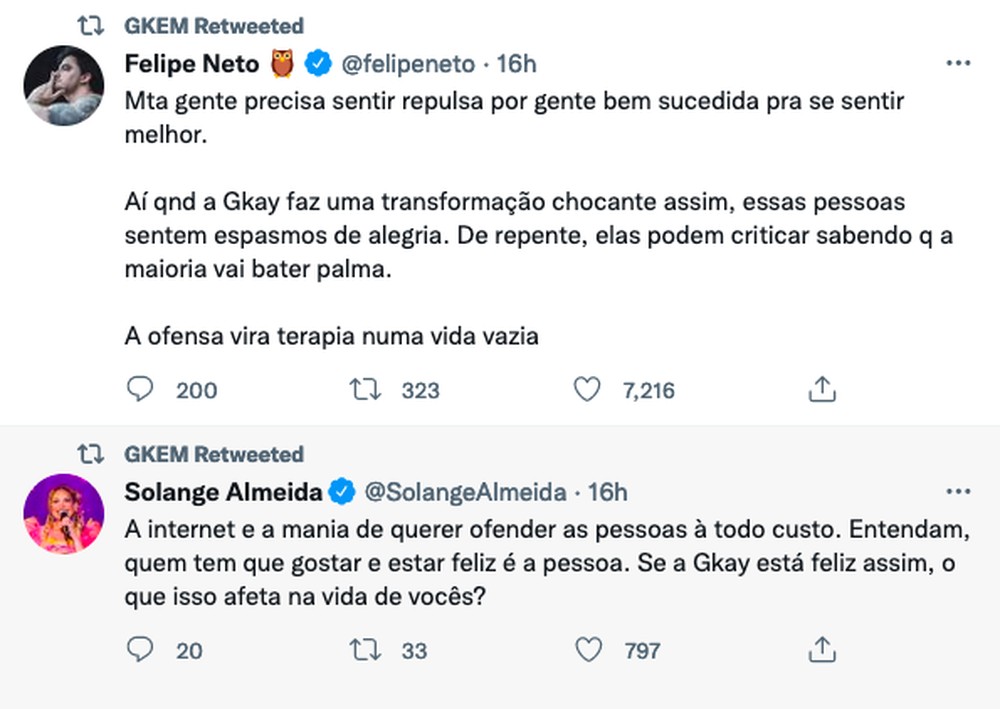
Task: Reply to Solange Almeida's tweet
Action: pyautogui.click(x=141, y=651)
